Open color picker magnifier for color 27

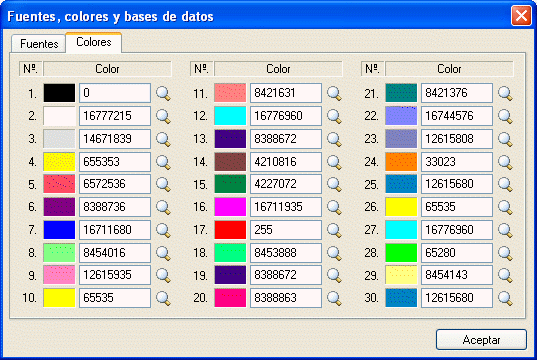tap(505, 230)
